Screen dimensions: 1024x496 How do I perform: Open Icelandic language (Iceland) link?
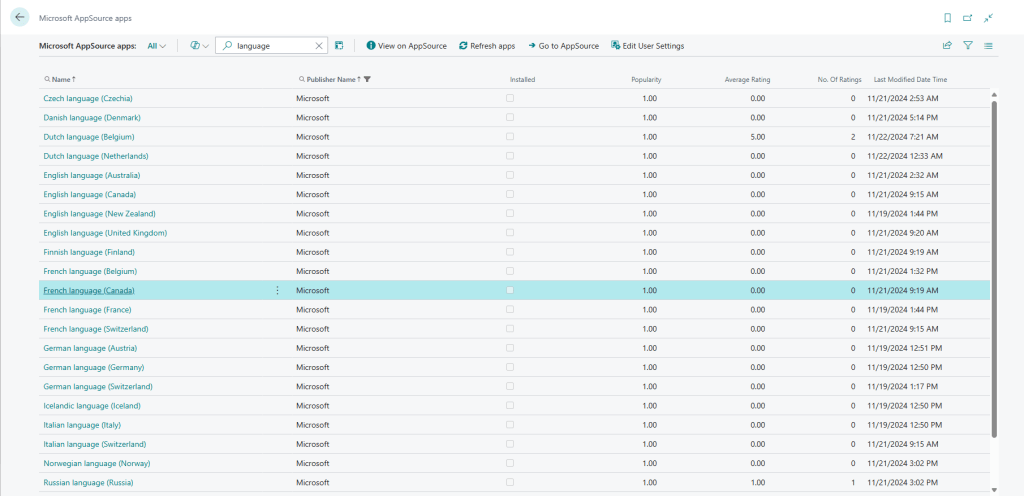(92, 406)
